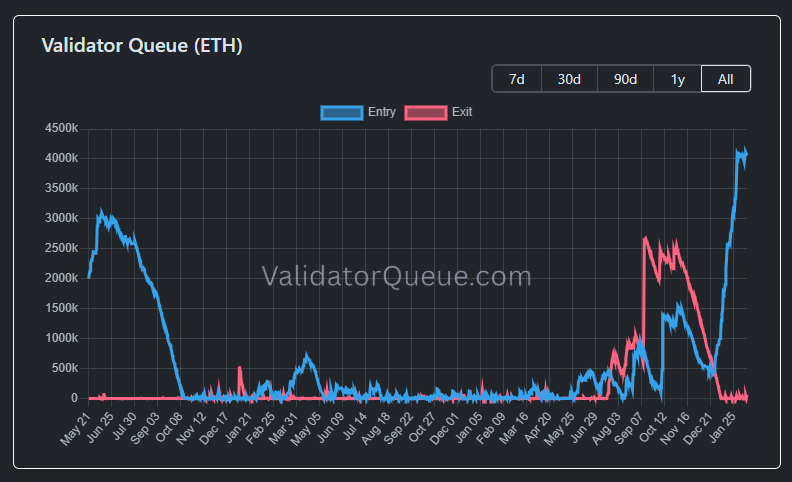Hide the Exit series via its legend label
Screen dimensions: 792x482
(462, 112)
